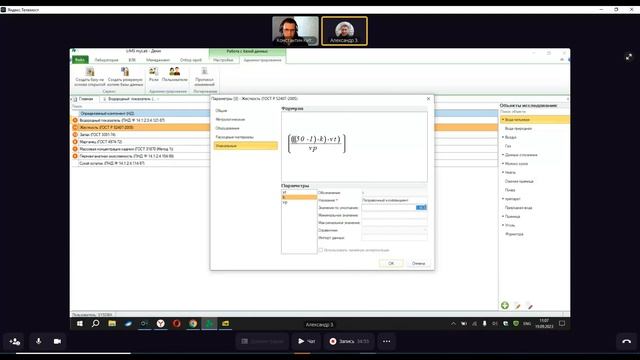Open the Yandex browser icon in taskbar
This screenshot has height=360, width=640.
click(160, 324)
